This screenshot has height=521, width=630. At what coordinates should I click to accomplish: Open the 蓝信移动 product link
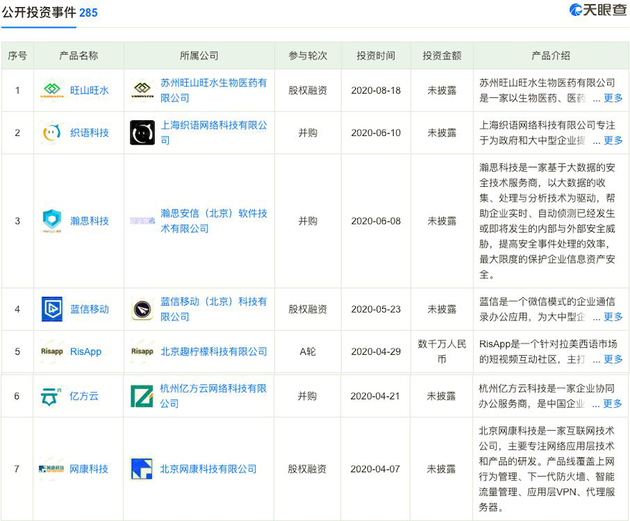[x=89, y=309]
